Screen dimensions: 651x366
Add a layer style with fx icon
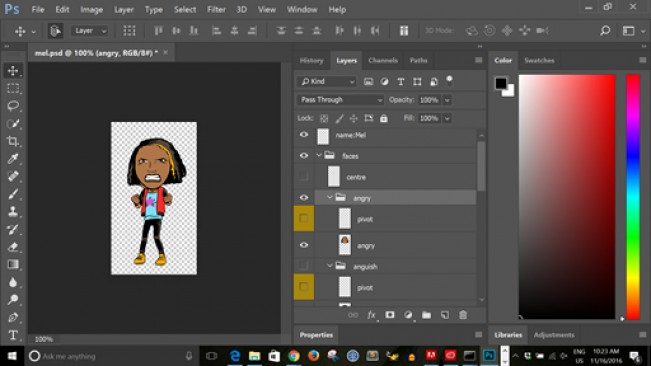(371, 315)
